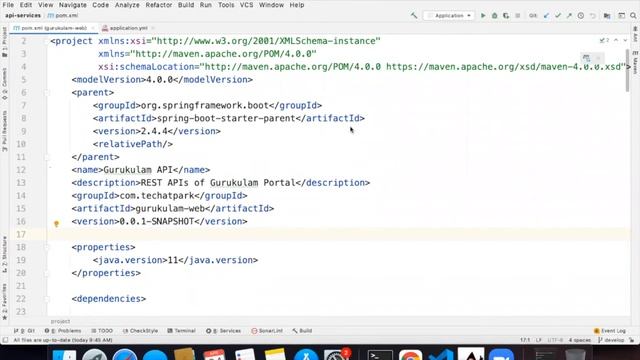640x360 pixels.
Task: Open the Maven tool window sidebar
Action: click(636, 63)
